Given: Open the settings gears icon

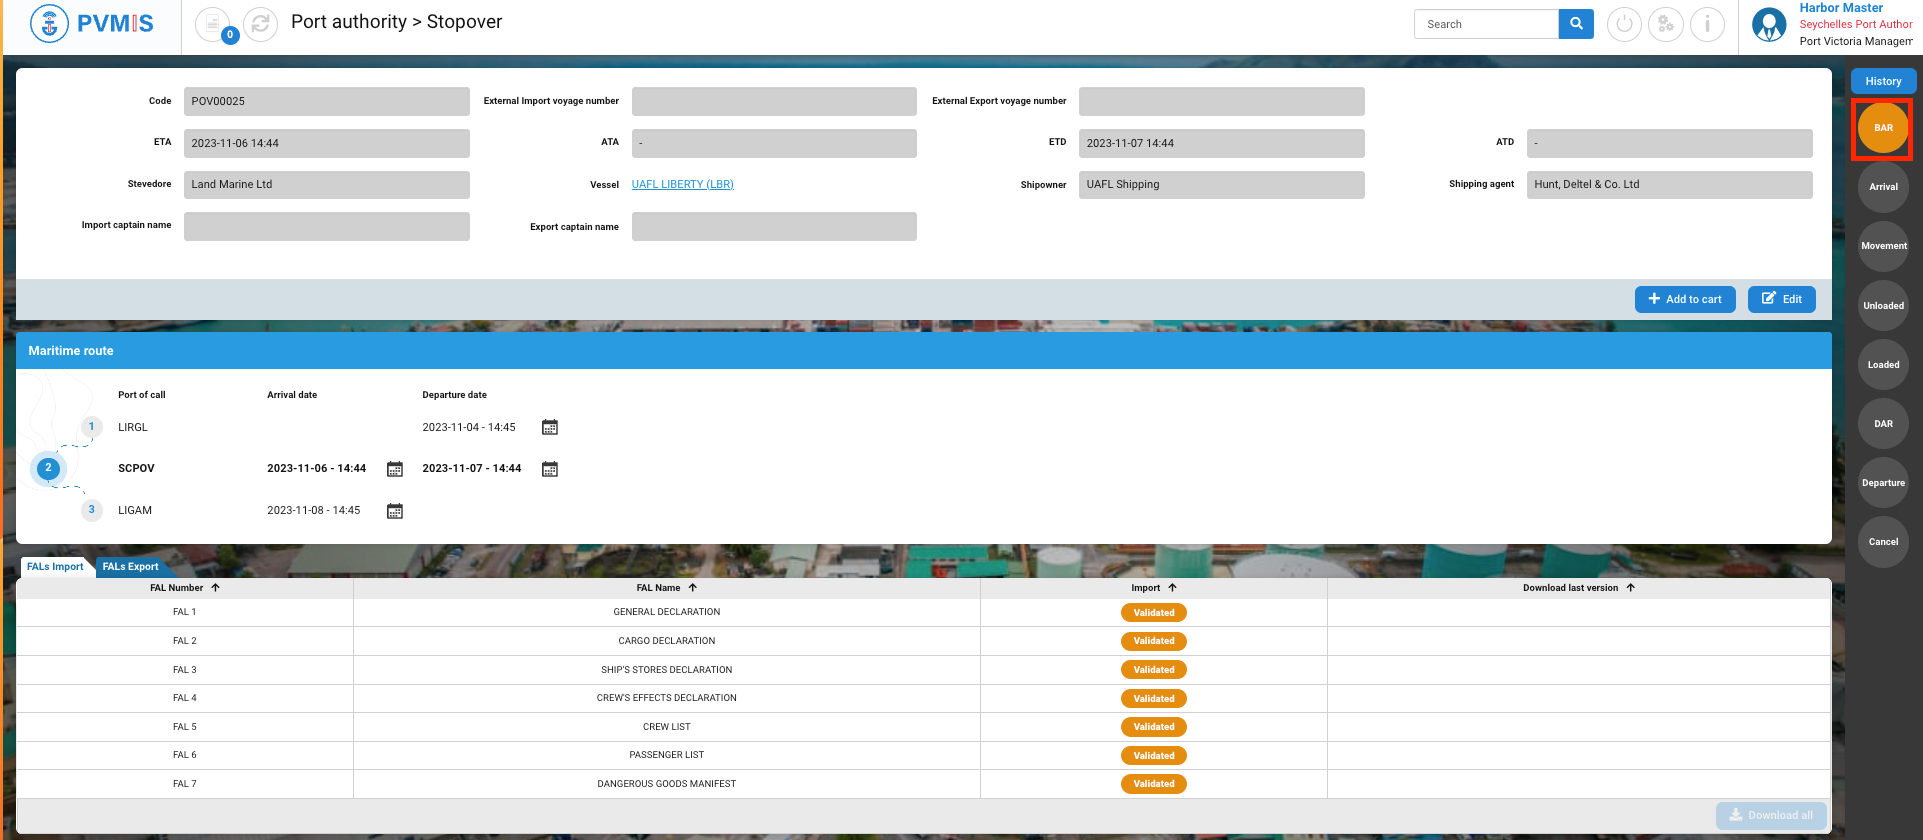Looking at the screenshot, I should [x=1665, y=24].
